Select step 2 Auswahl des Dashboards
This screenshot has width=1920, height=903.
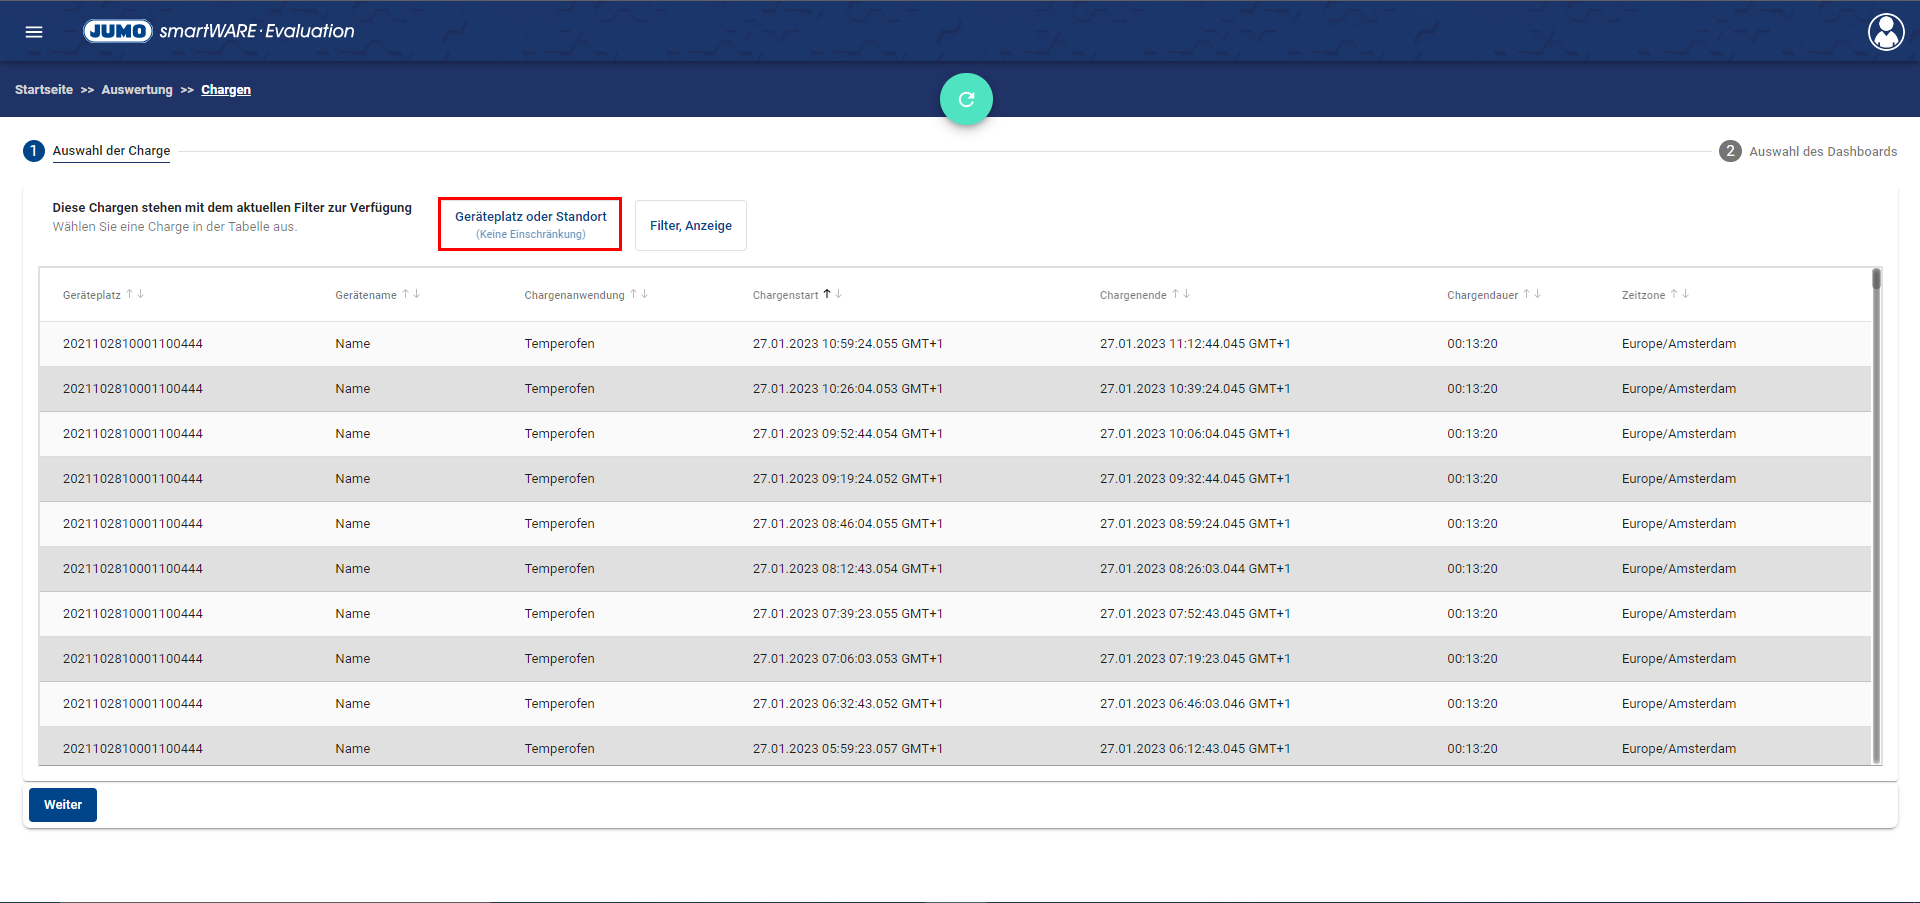(x=1821, y=152)
